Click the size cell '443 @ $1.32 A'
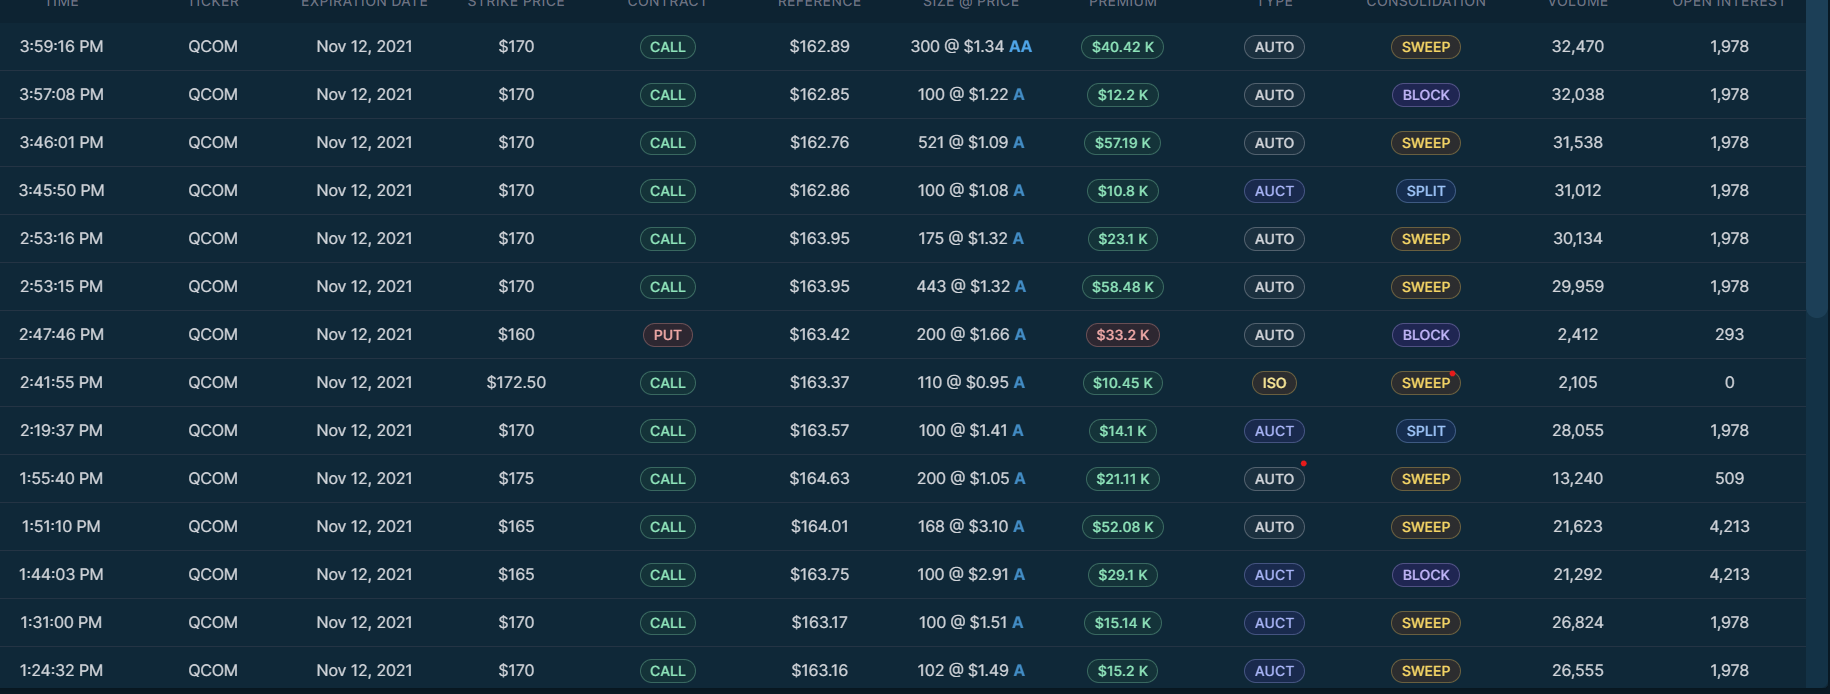The height and width of the screenshot is (694, 1830). (971, 287)
